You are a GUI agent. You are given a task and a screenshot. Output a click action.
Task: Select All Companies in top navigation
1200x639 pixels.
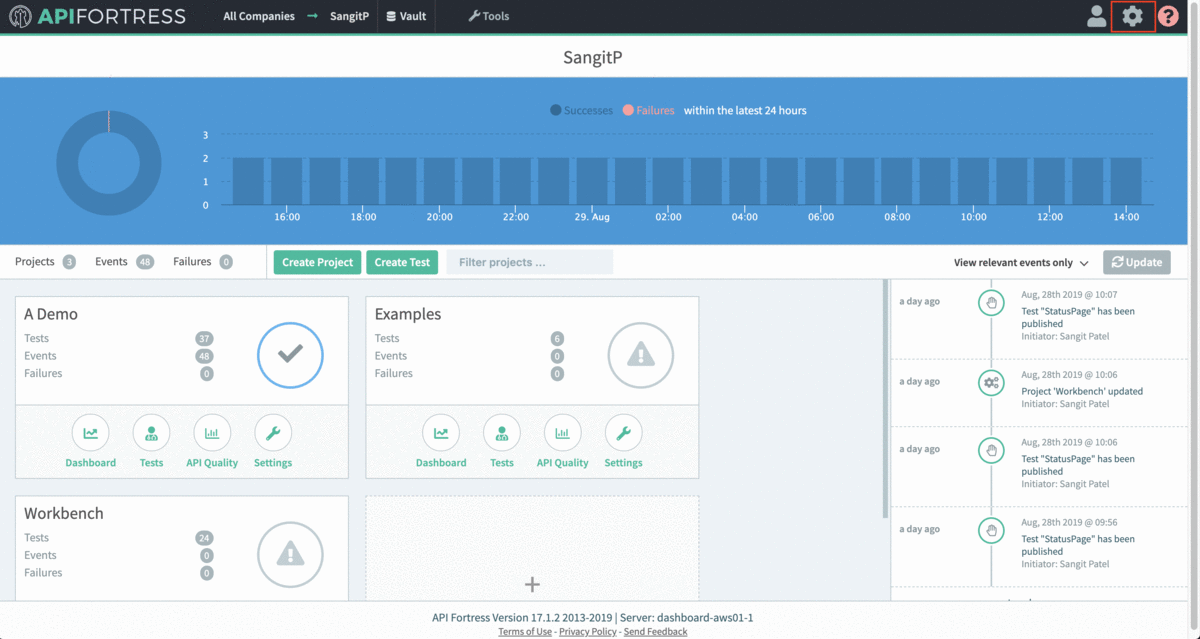point(258,16)
